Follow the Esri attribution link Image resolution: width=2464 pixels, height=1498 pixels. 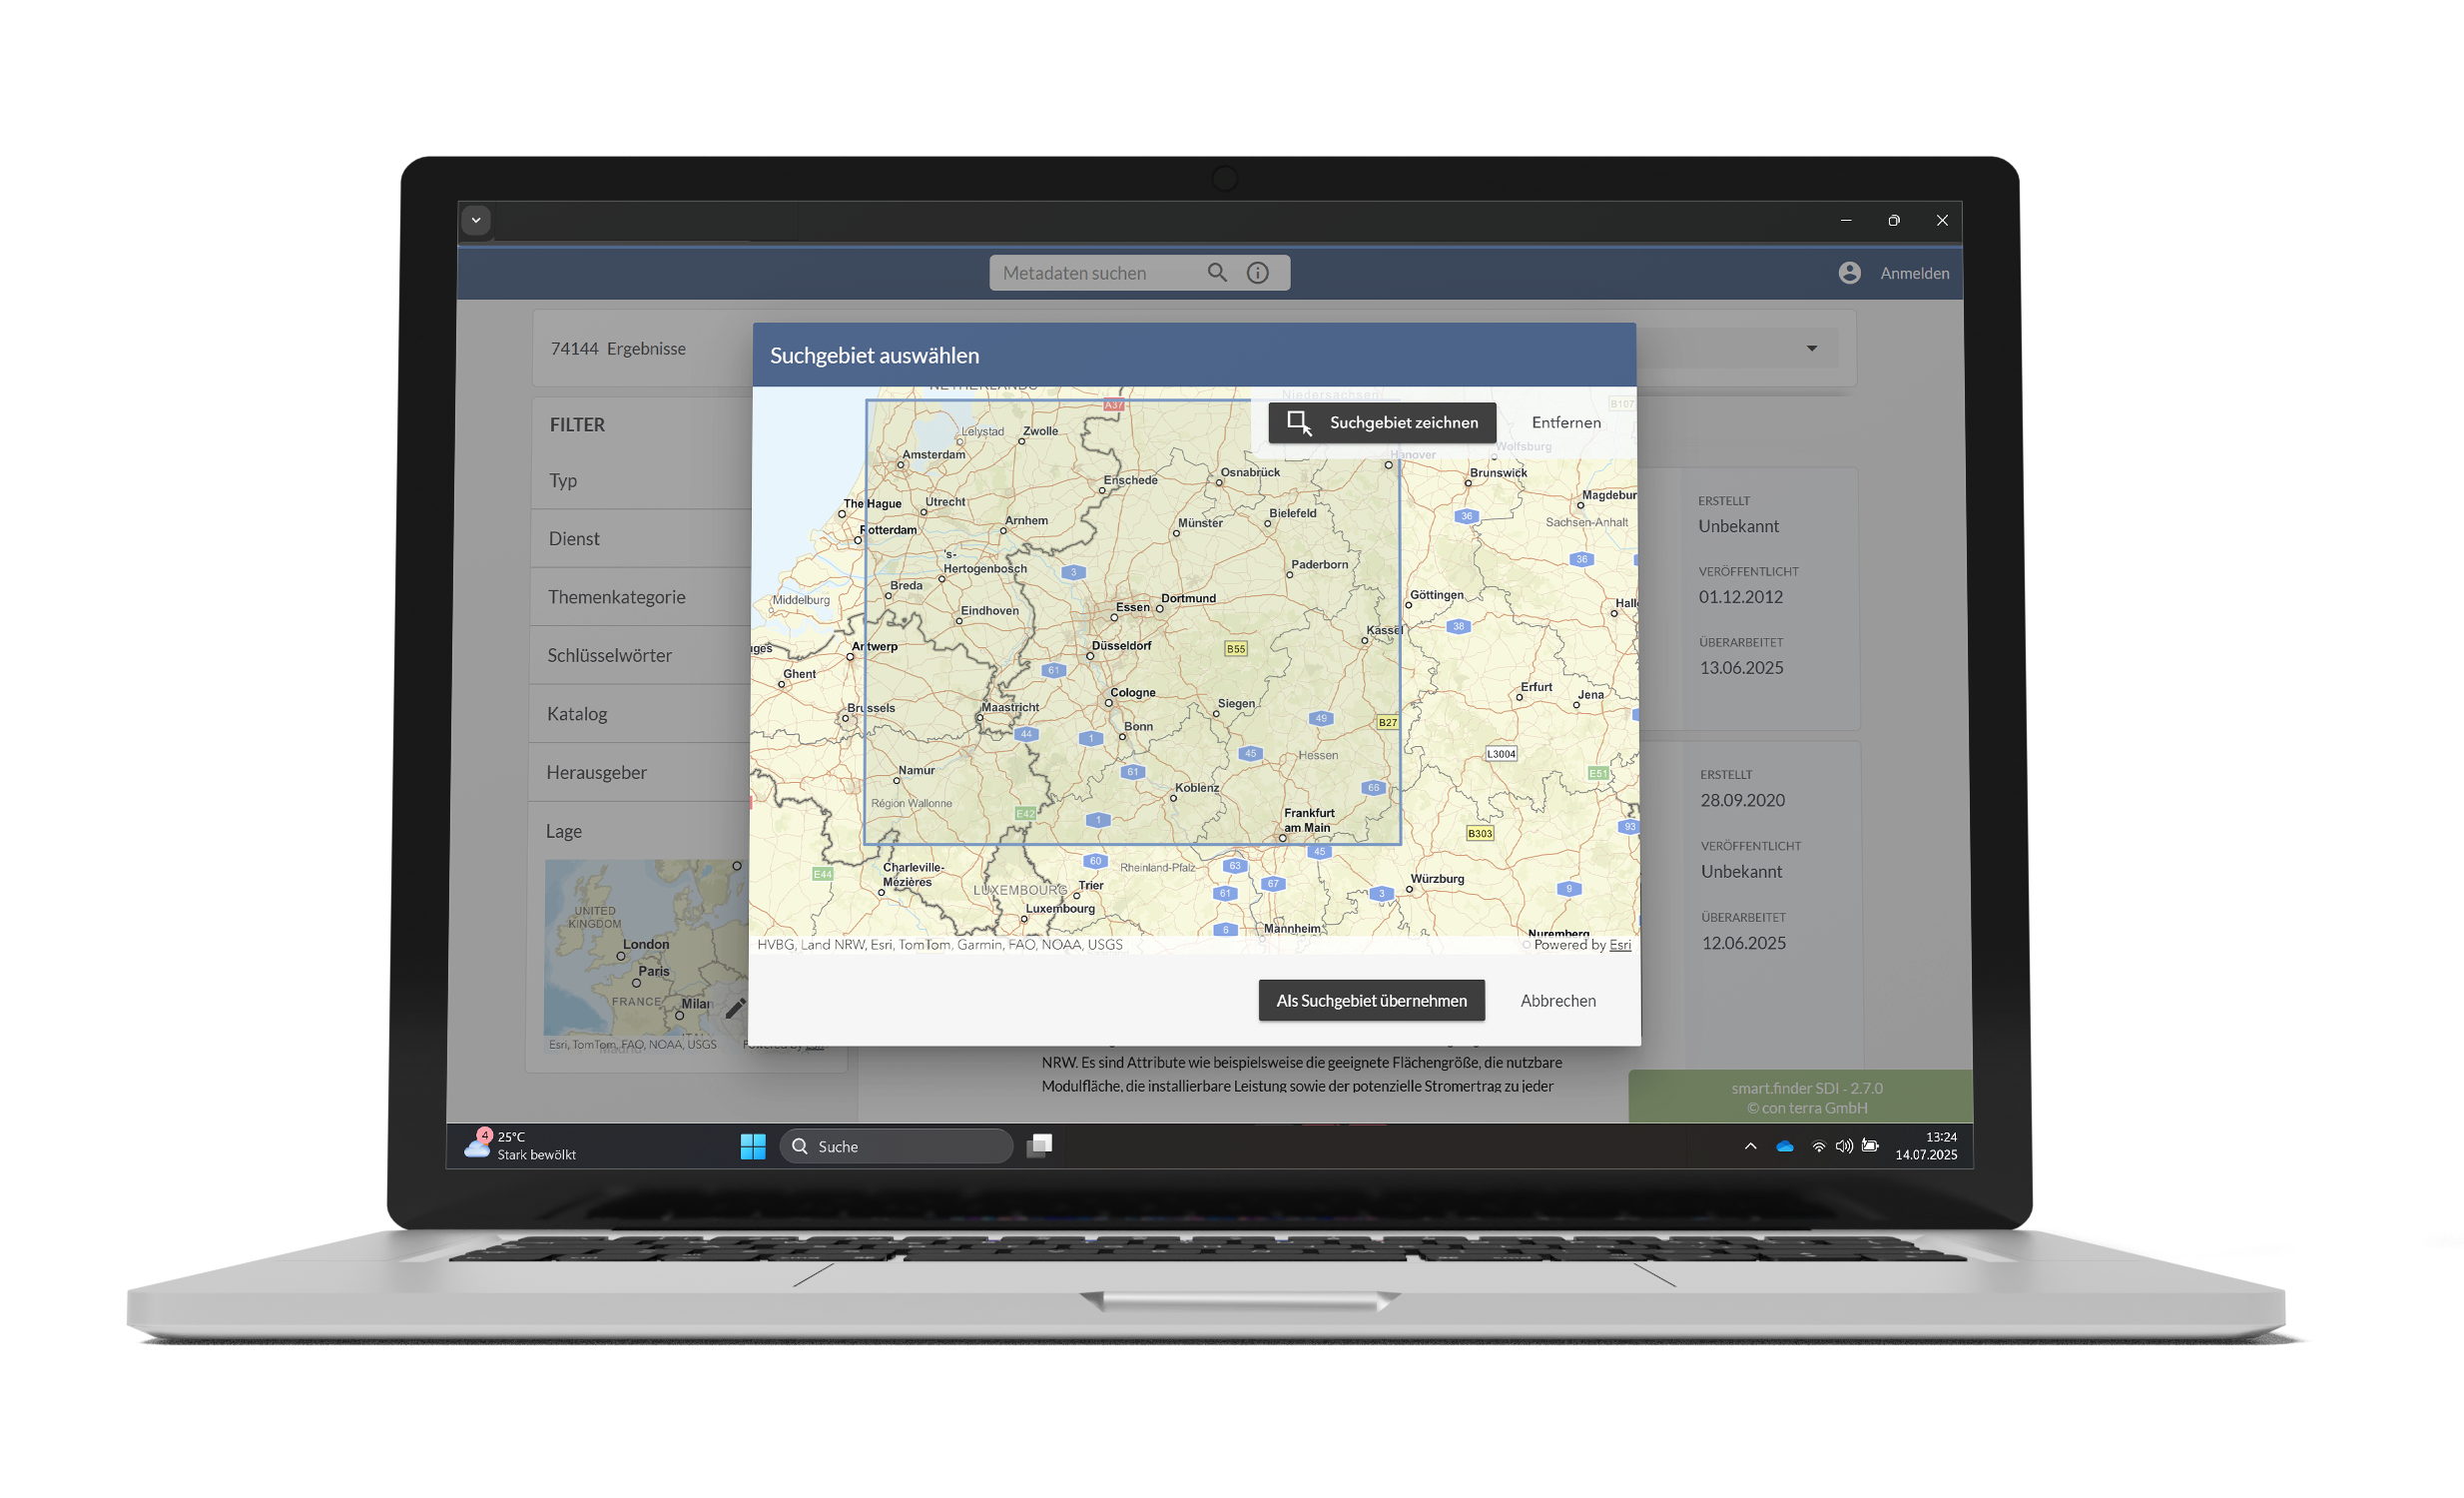click(x=1619, y=944)
